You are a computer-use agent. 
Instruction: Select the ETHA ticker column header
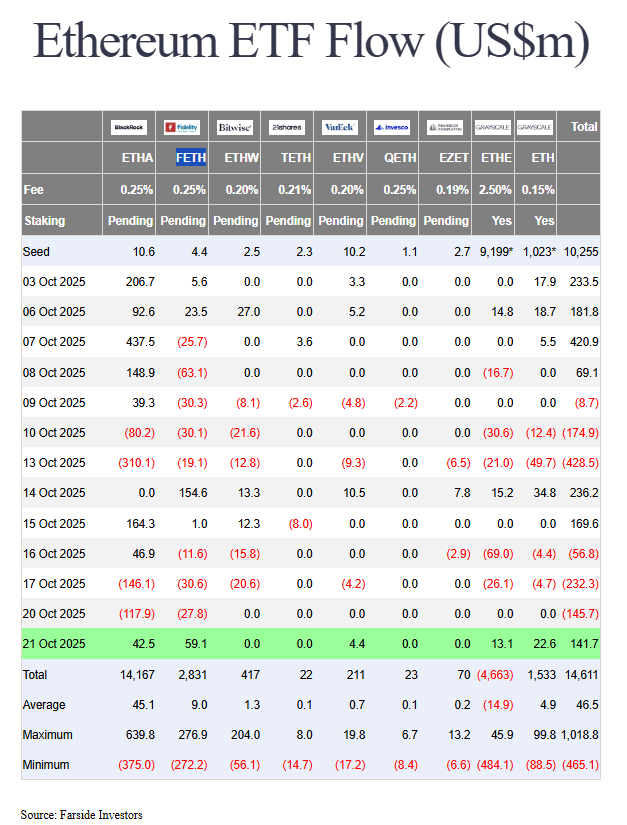[x=137, y=158]
